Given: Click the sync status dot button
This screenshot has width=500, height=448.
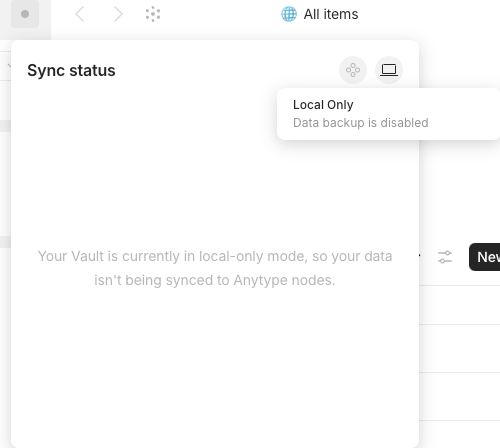Looking at the screenshot, I should [25, 14].
